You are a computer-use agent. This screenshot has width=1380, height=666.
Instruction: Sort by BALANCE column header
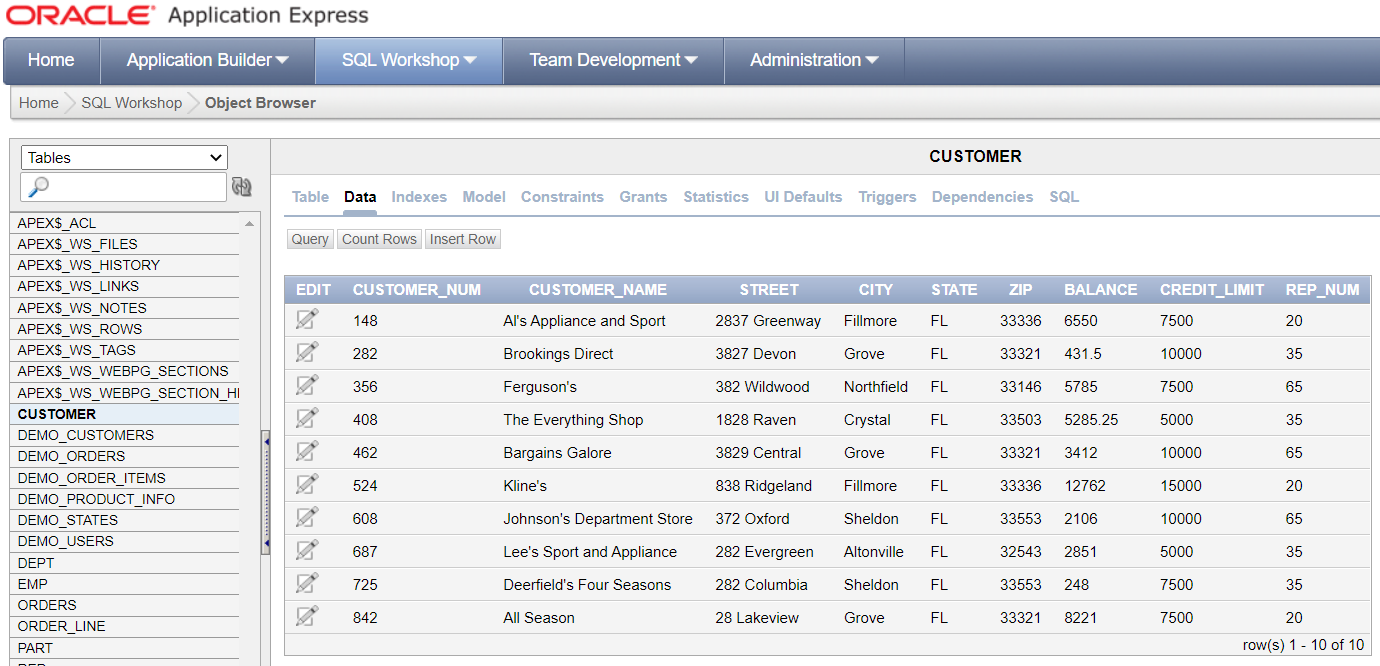pyautogui.click(x=1100, y=290)
